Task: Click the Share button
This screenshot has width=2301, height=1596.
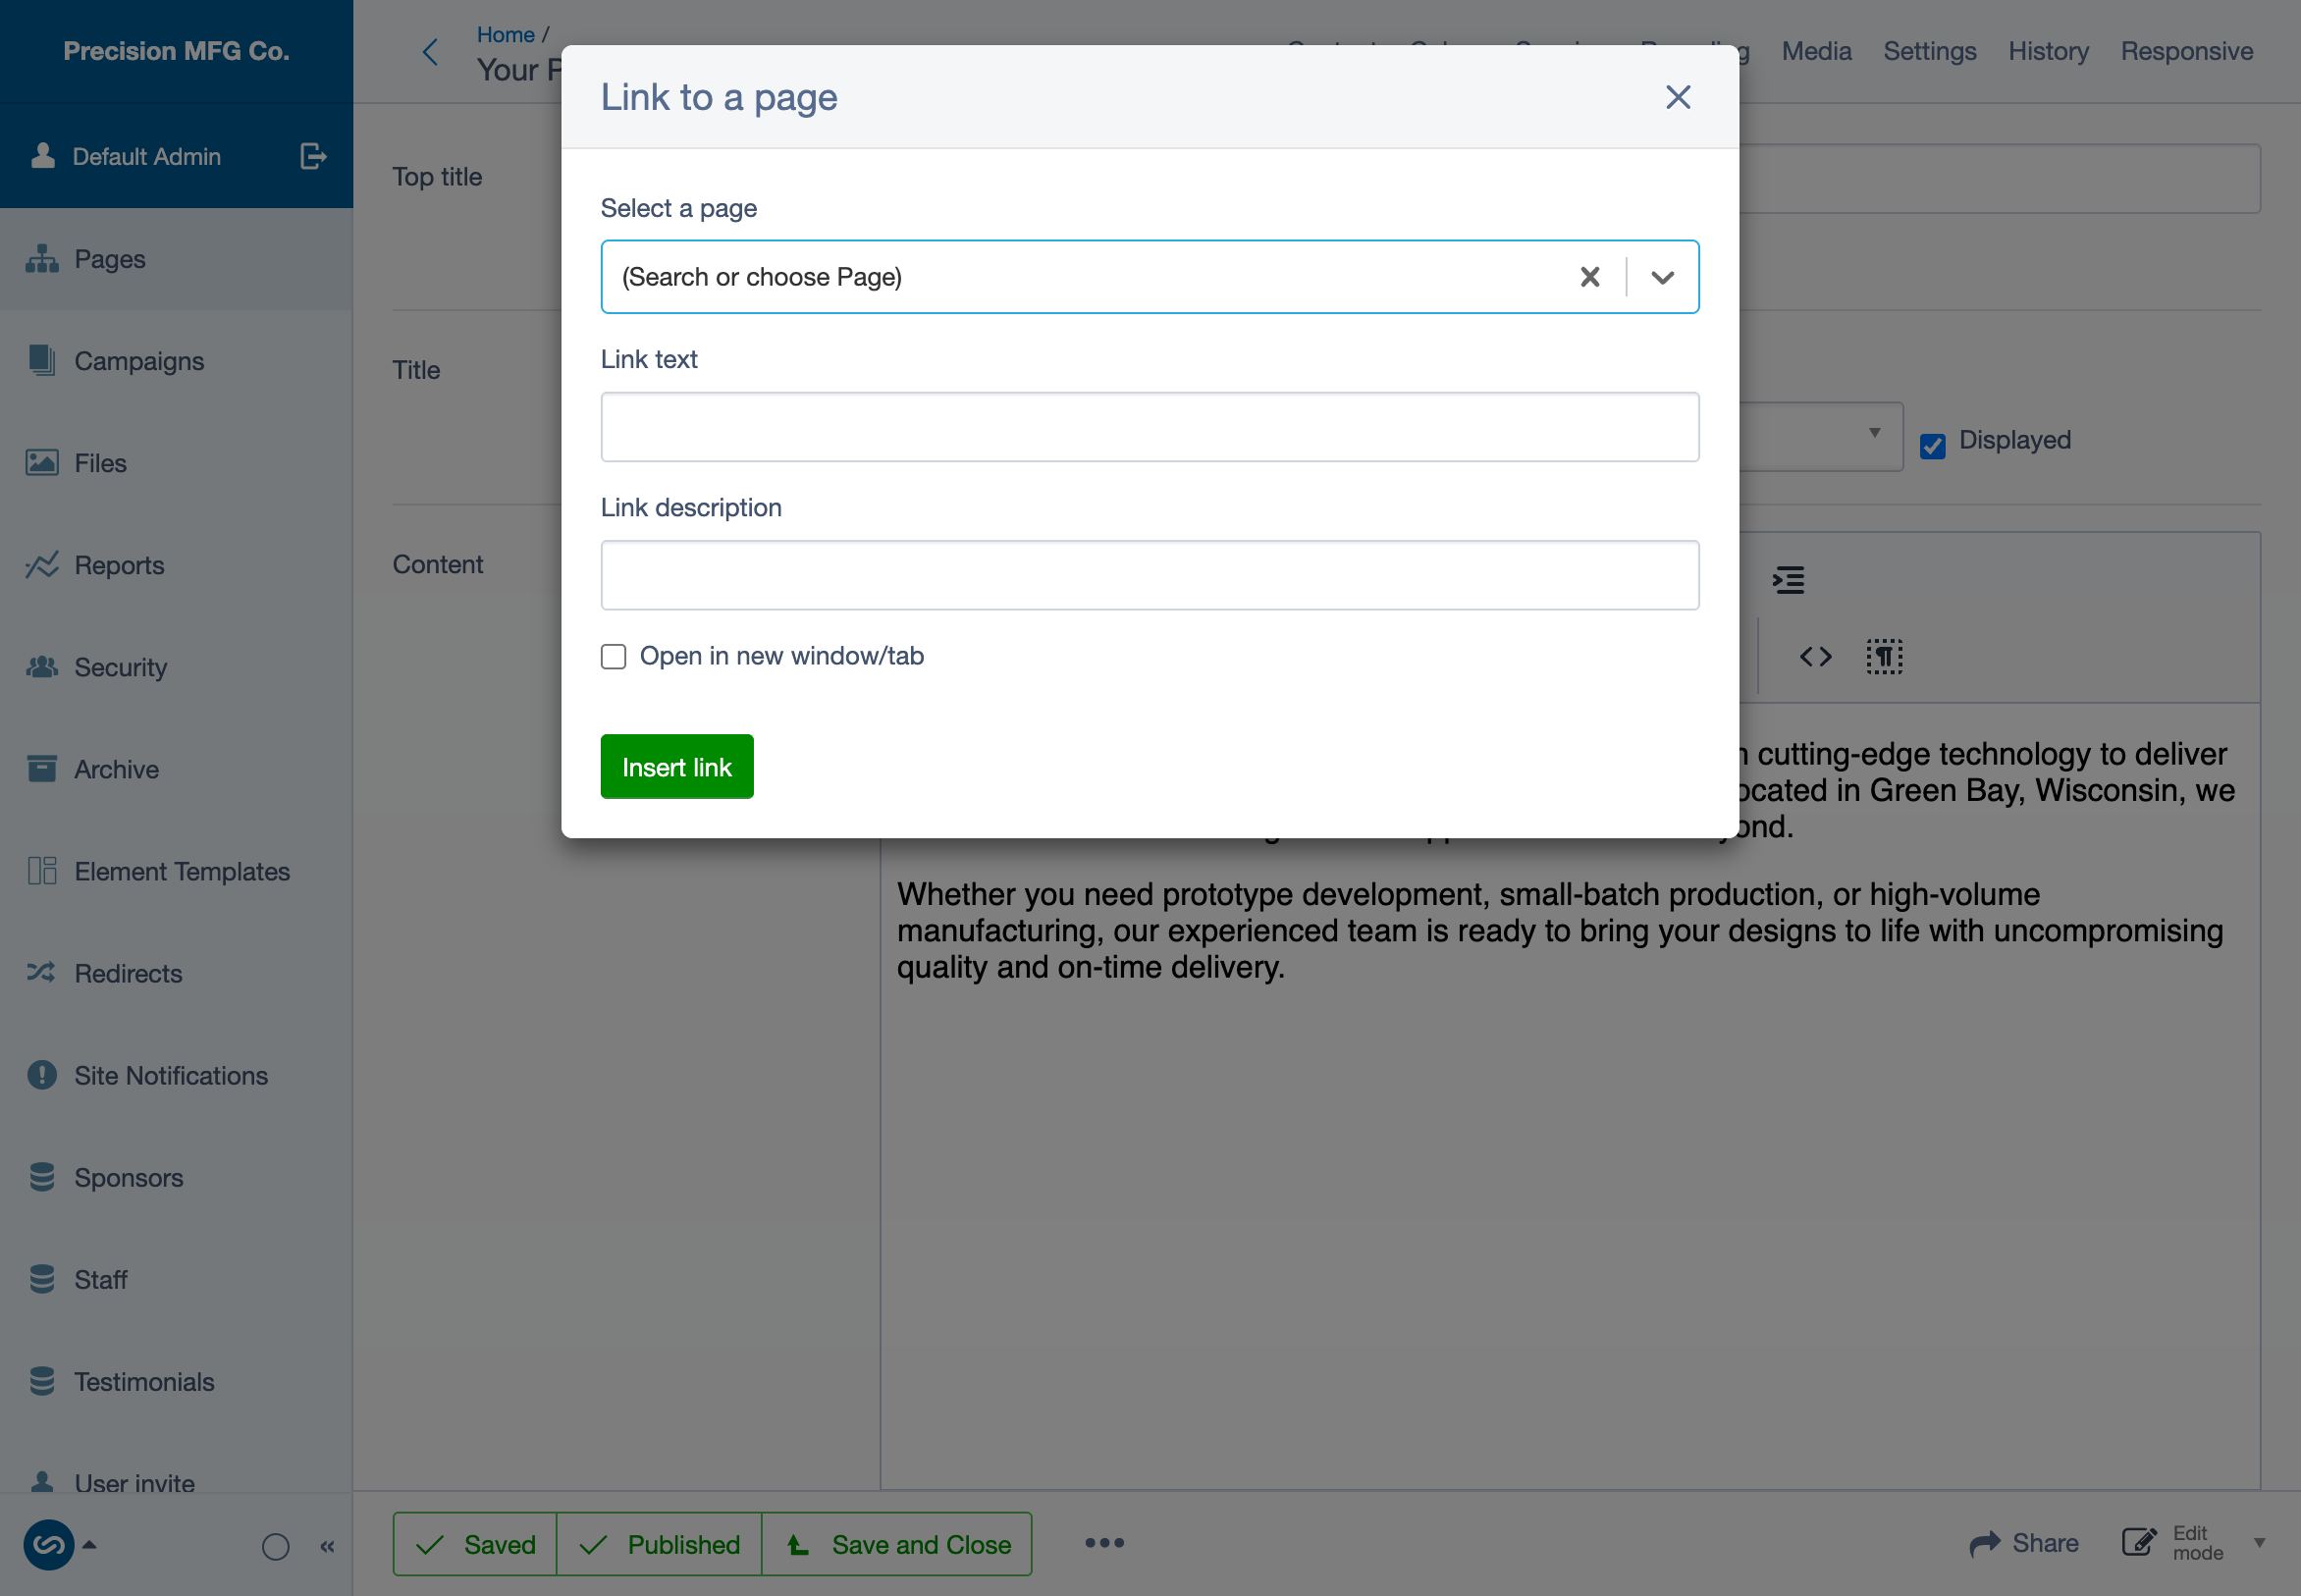Action: 2023,1543
